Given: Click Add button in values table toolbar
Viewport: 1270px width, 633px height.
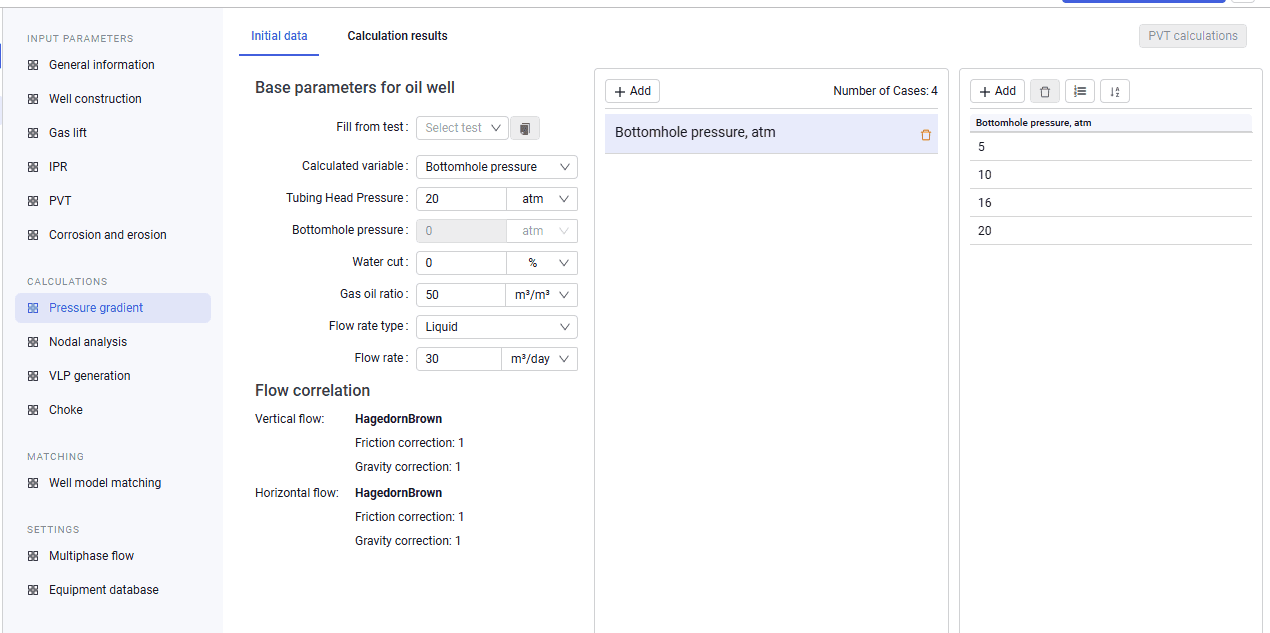Looking at the screenshot, I should 997,91.
